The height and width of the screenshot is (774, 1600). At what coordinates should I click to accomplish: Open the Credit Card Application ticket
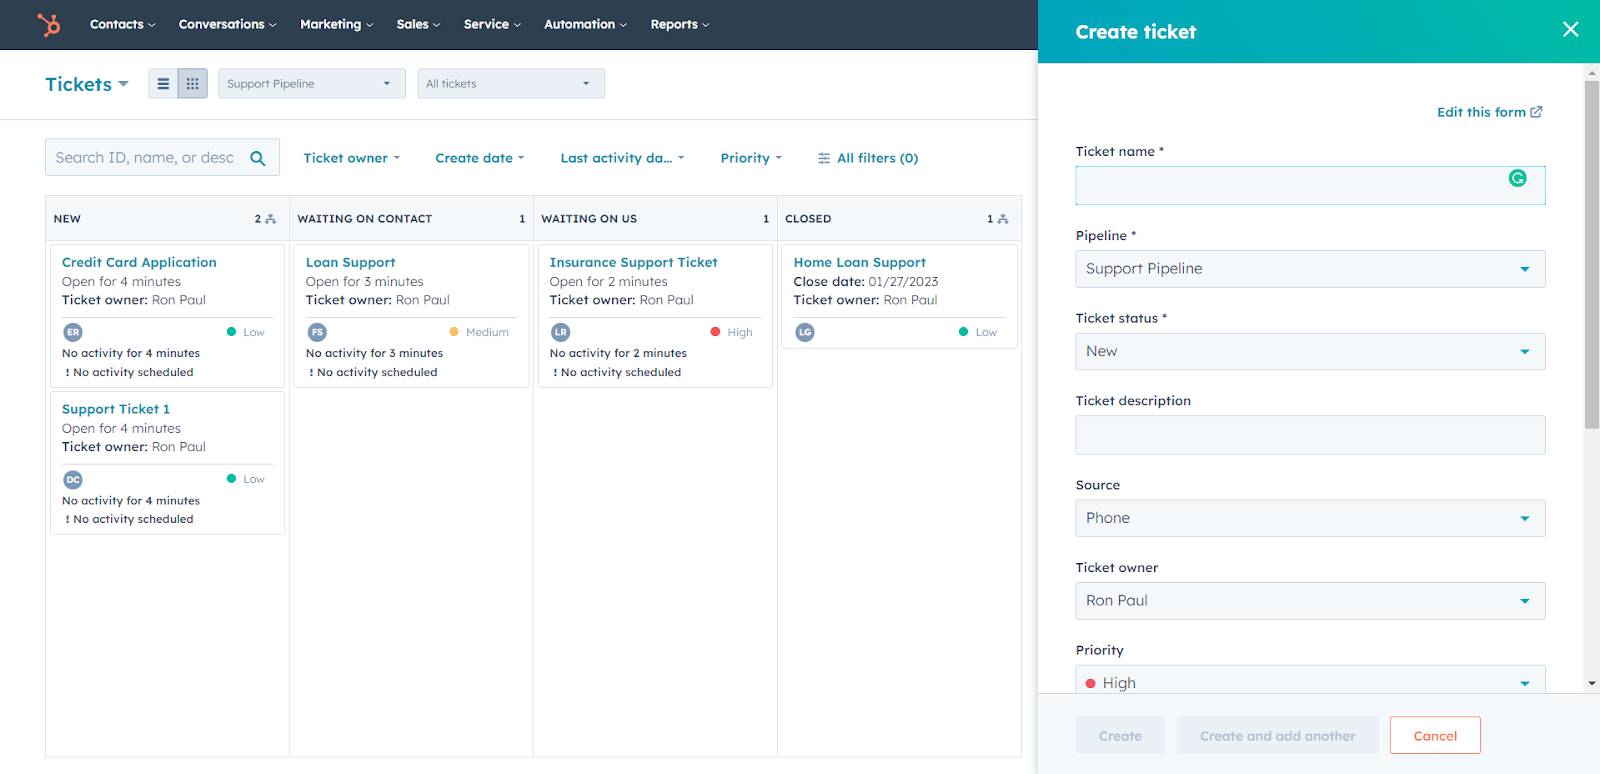tap(139, 262)
